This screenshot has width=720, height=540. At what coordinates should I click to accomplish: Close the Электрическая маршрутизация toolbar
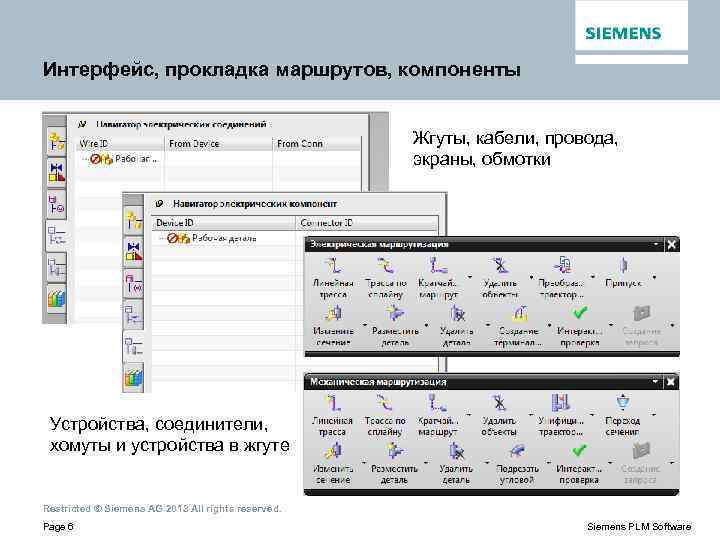click(671, 244)
